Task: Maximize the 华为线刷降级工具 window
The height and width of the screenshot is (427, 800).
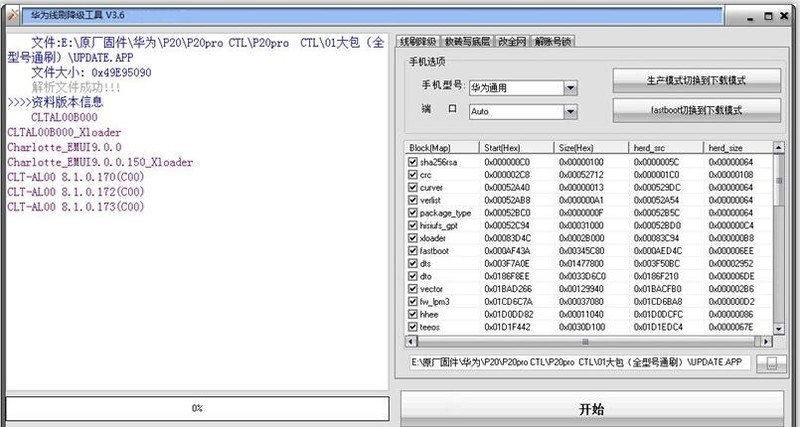Action: pos(768,16)
